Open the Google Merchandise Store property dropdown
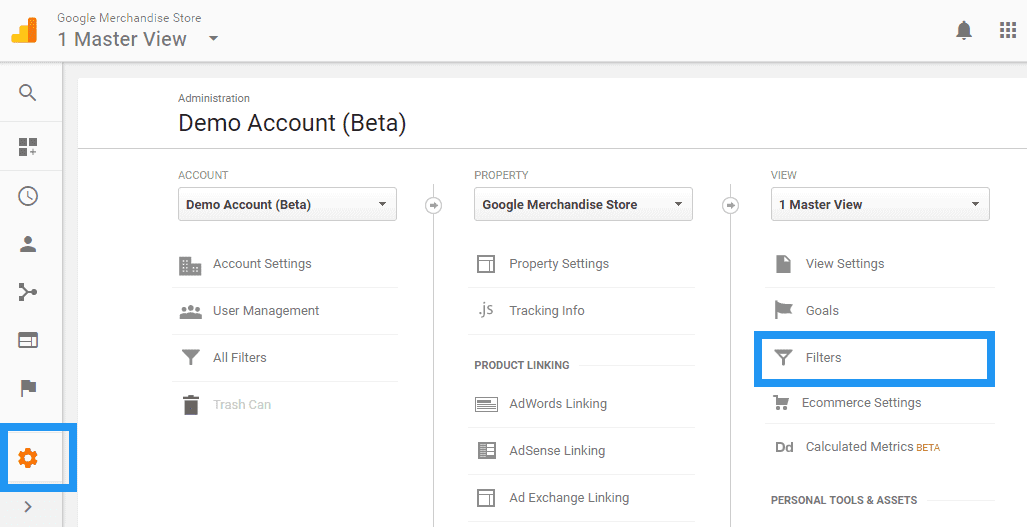Image resolution: width=1027 pixels, height=527 pixels. (583, 204)
